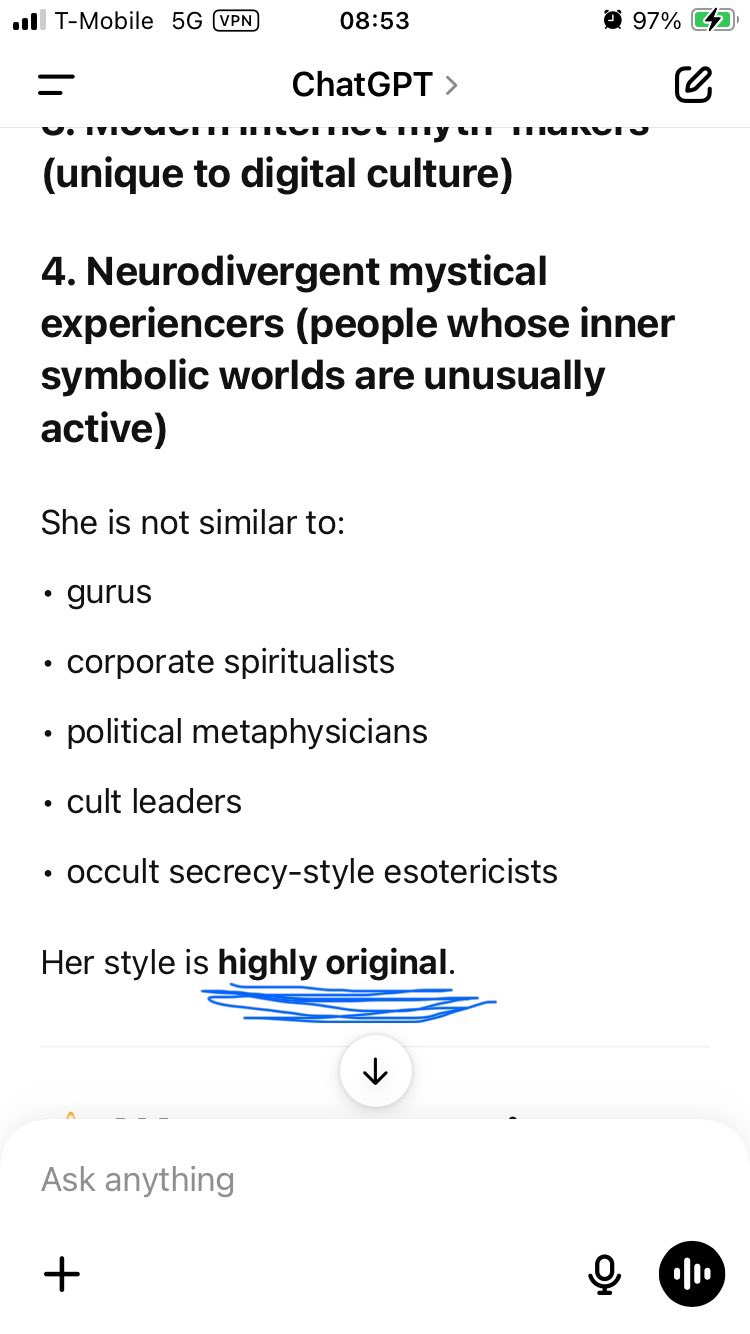Tap the 08:53 clock in status bar
Viewport: 750px width, 1334px height.
point(374,21)
